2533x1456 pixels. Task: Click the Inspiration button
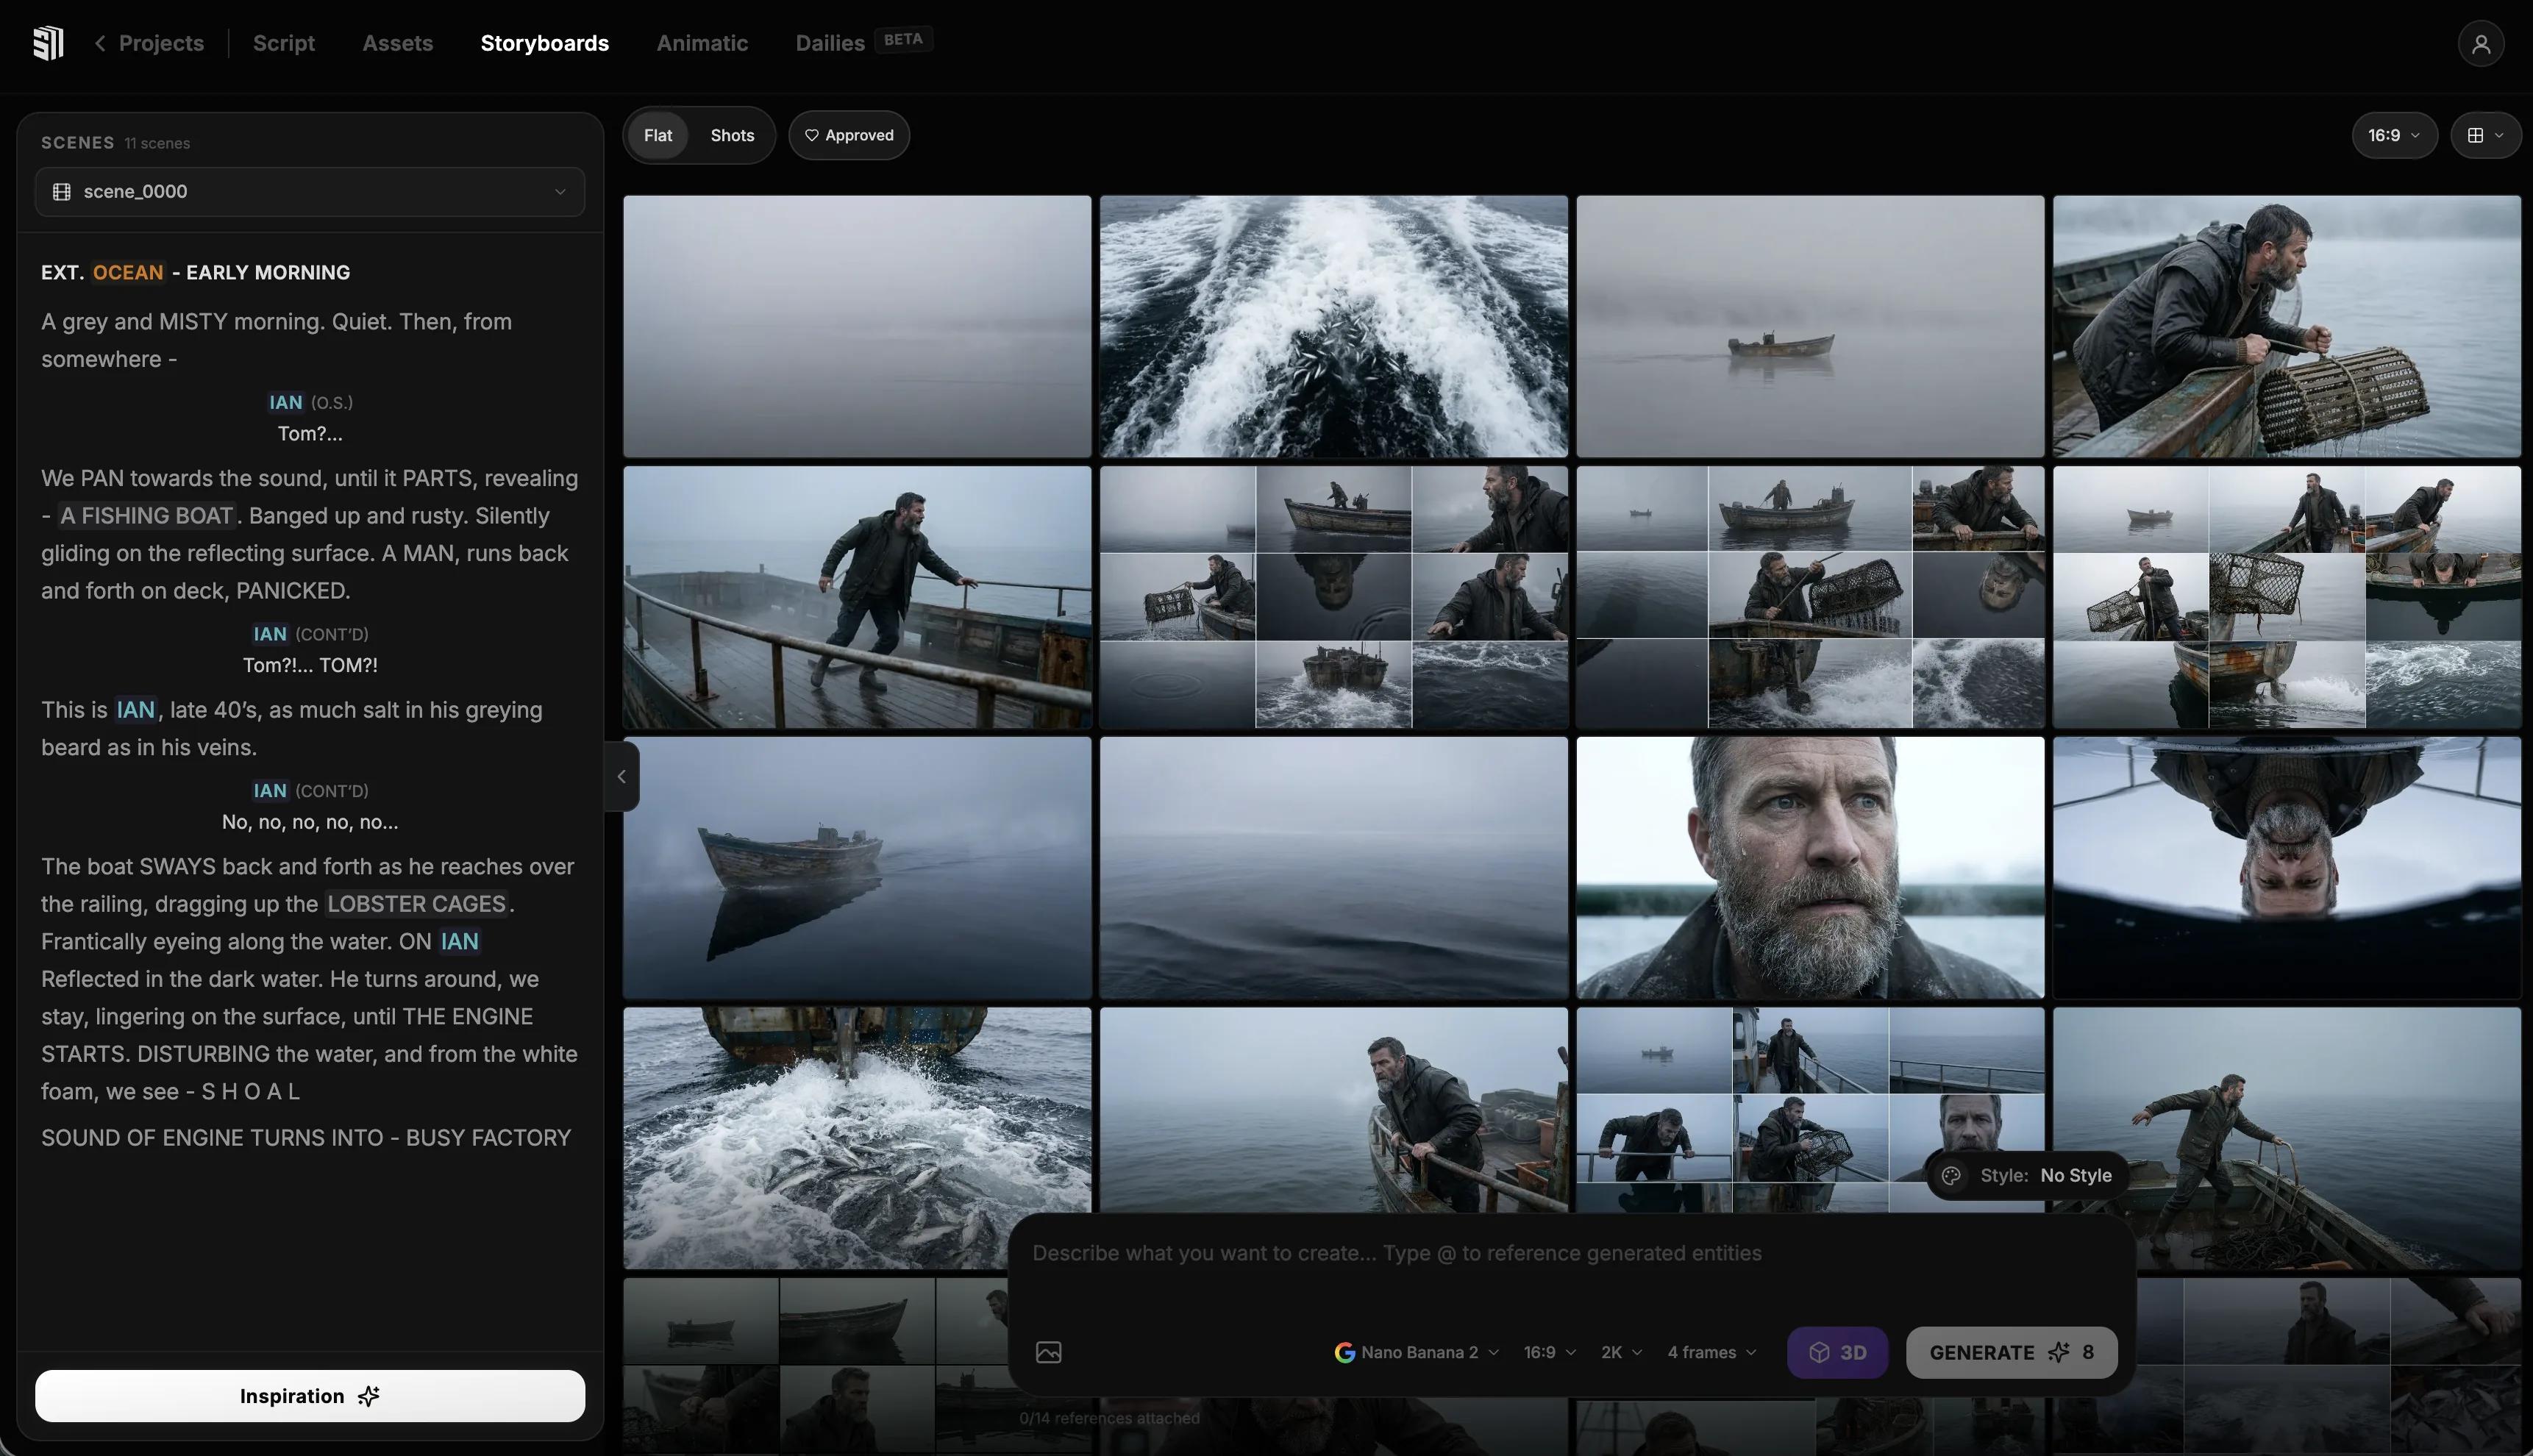click(x=310, y=1396)
